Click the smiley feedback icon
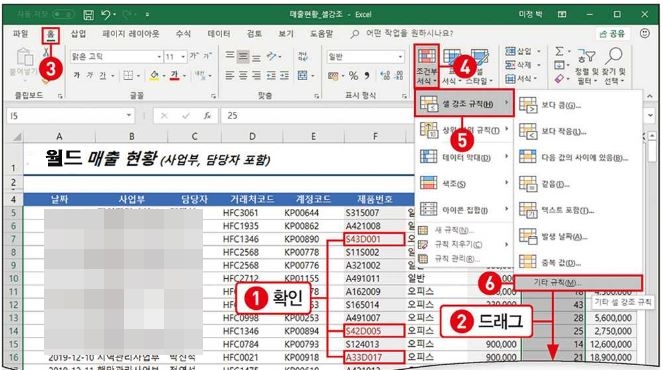663x370 pixels. click(x=644, y=33)
